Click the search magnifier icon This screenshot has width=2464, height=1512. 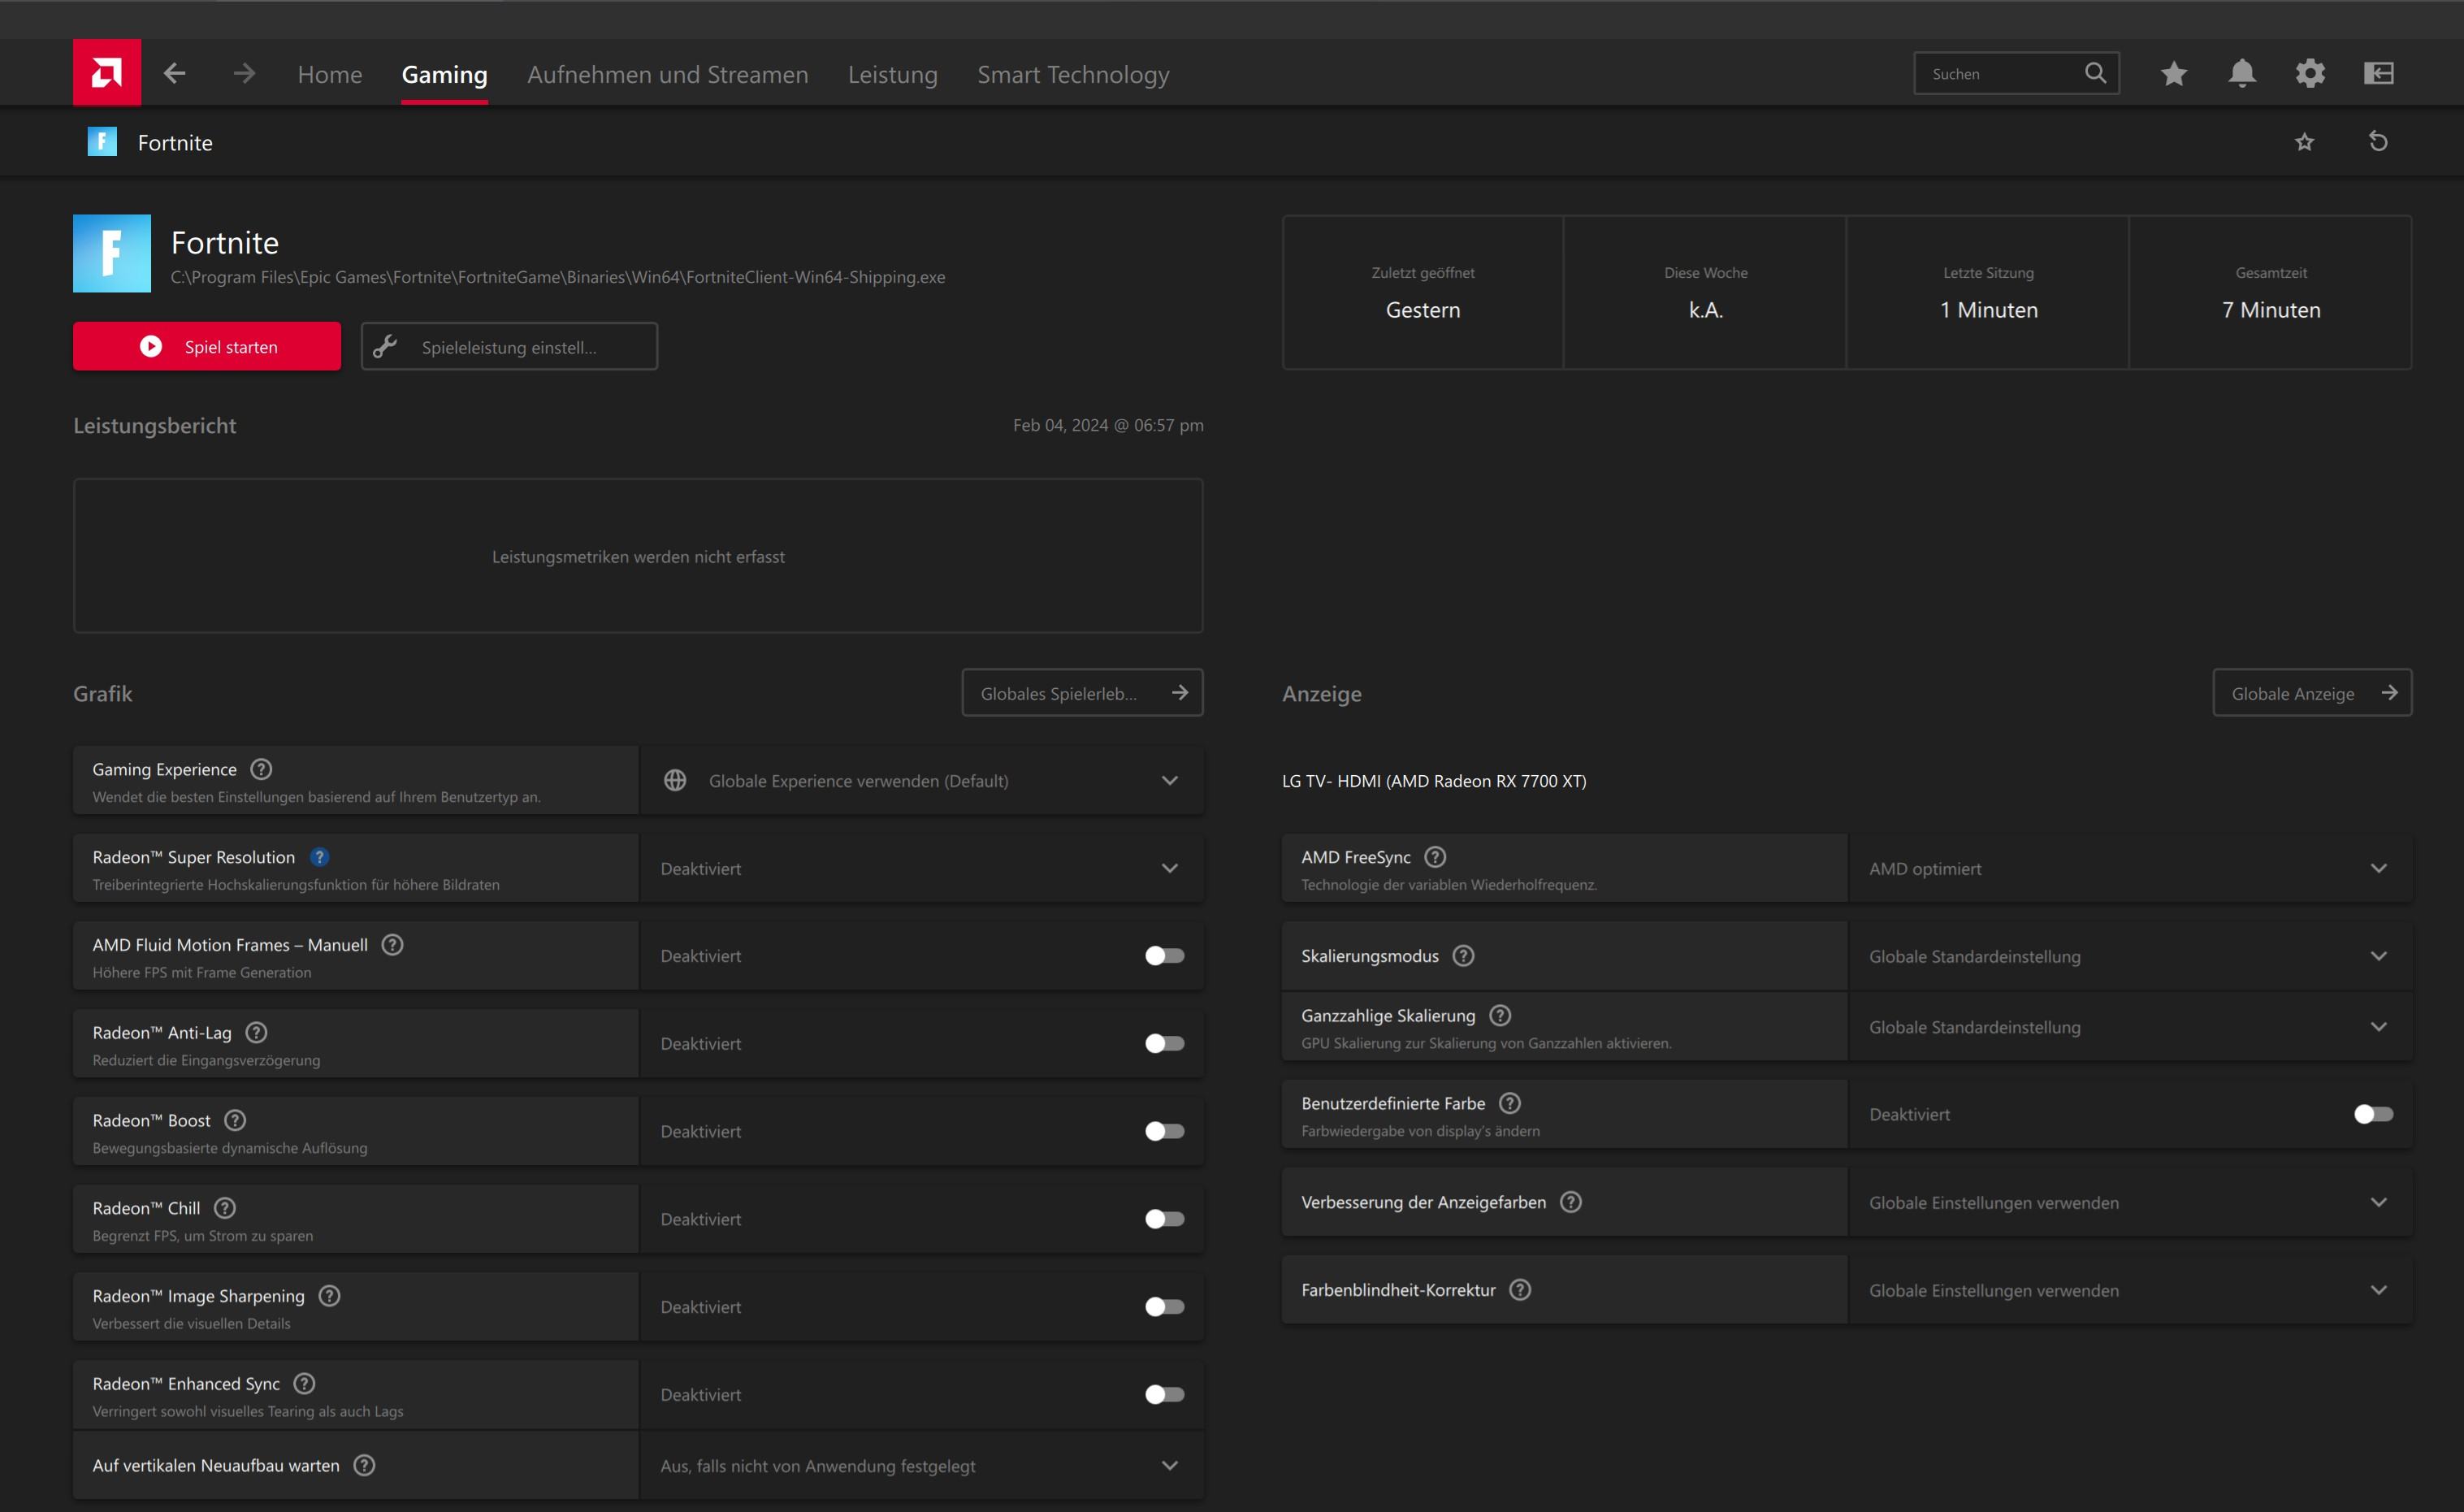coord(2095,73)
